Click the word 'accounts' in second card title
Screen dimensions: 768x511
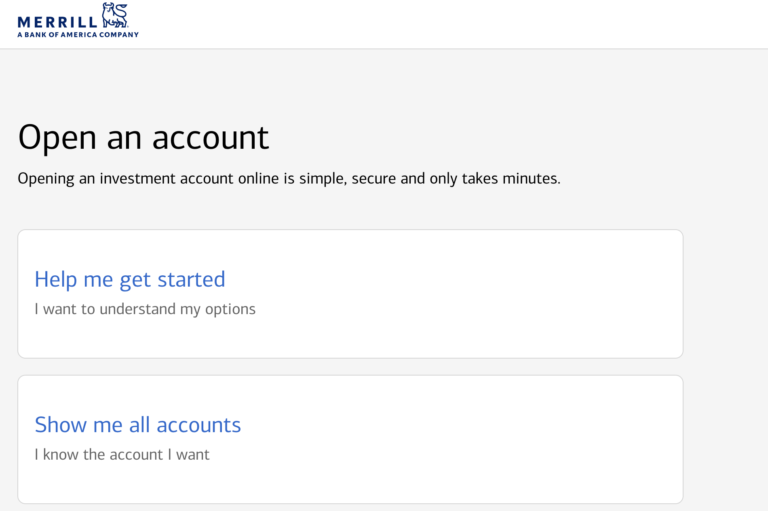click(198, 424)
